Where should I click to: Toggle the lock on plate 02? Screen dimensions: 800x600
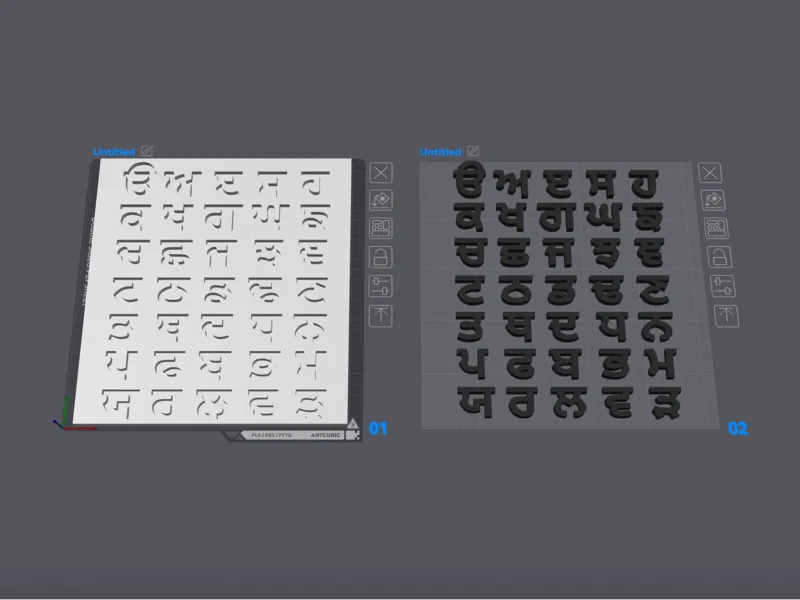tap(719, 257)
